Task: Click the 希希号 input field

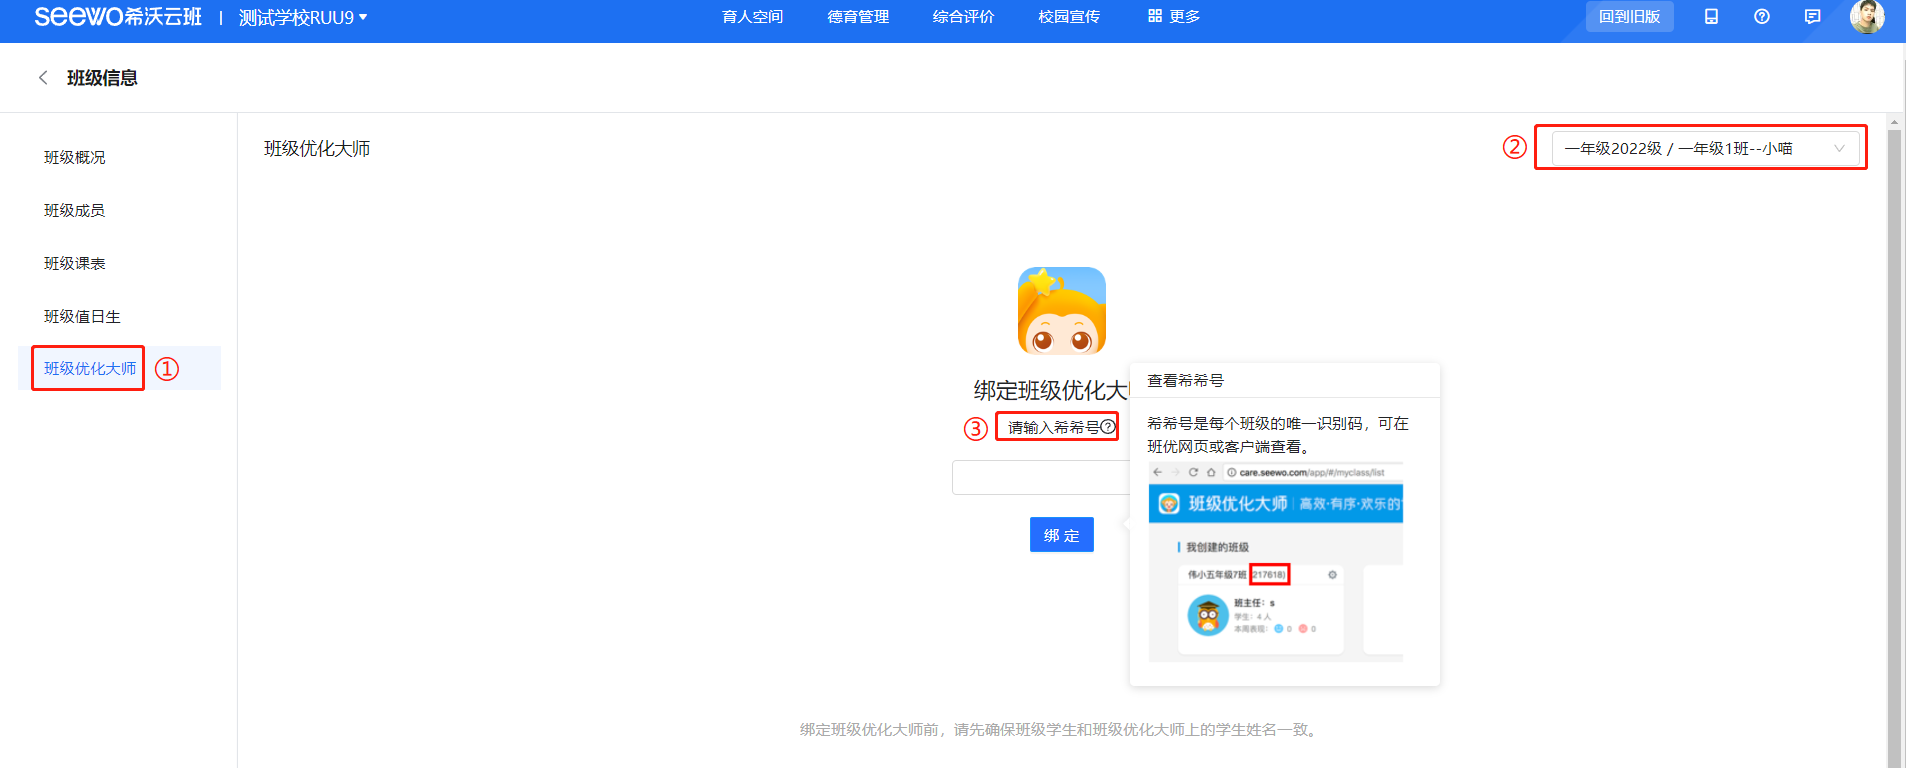Action: click(1040, 478)
